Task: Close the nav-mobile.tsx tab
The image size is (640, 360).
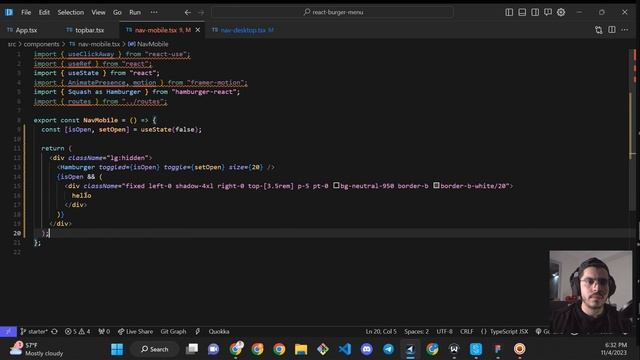Action: [198, 30]
